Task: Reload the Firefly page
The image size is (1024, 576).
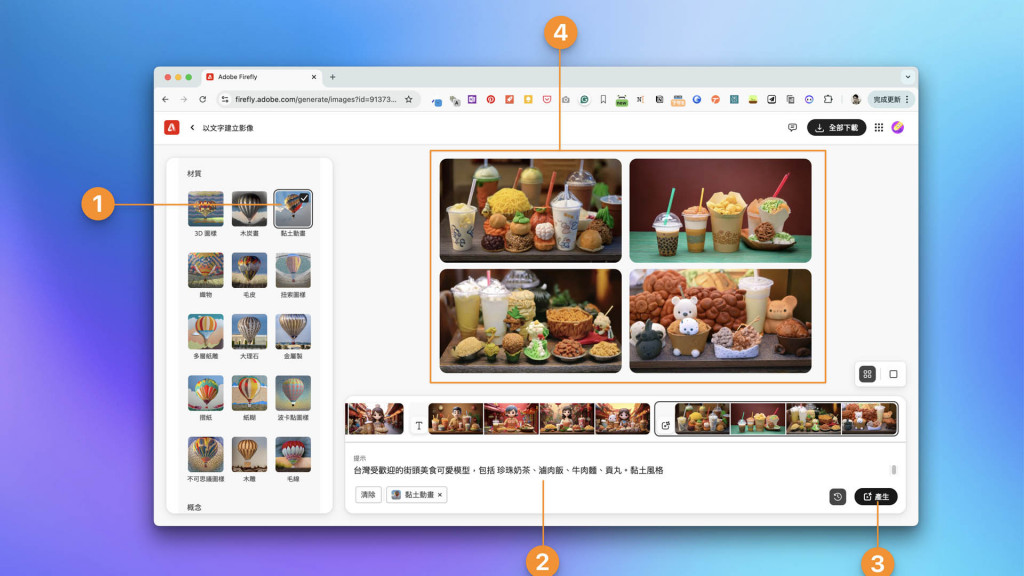Action: tap(202, 99)
